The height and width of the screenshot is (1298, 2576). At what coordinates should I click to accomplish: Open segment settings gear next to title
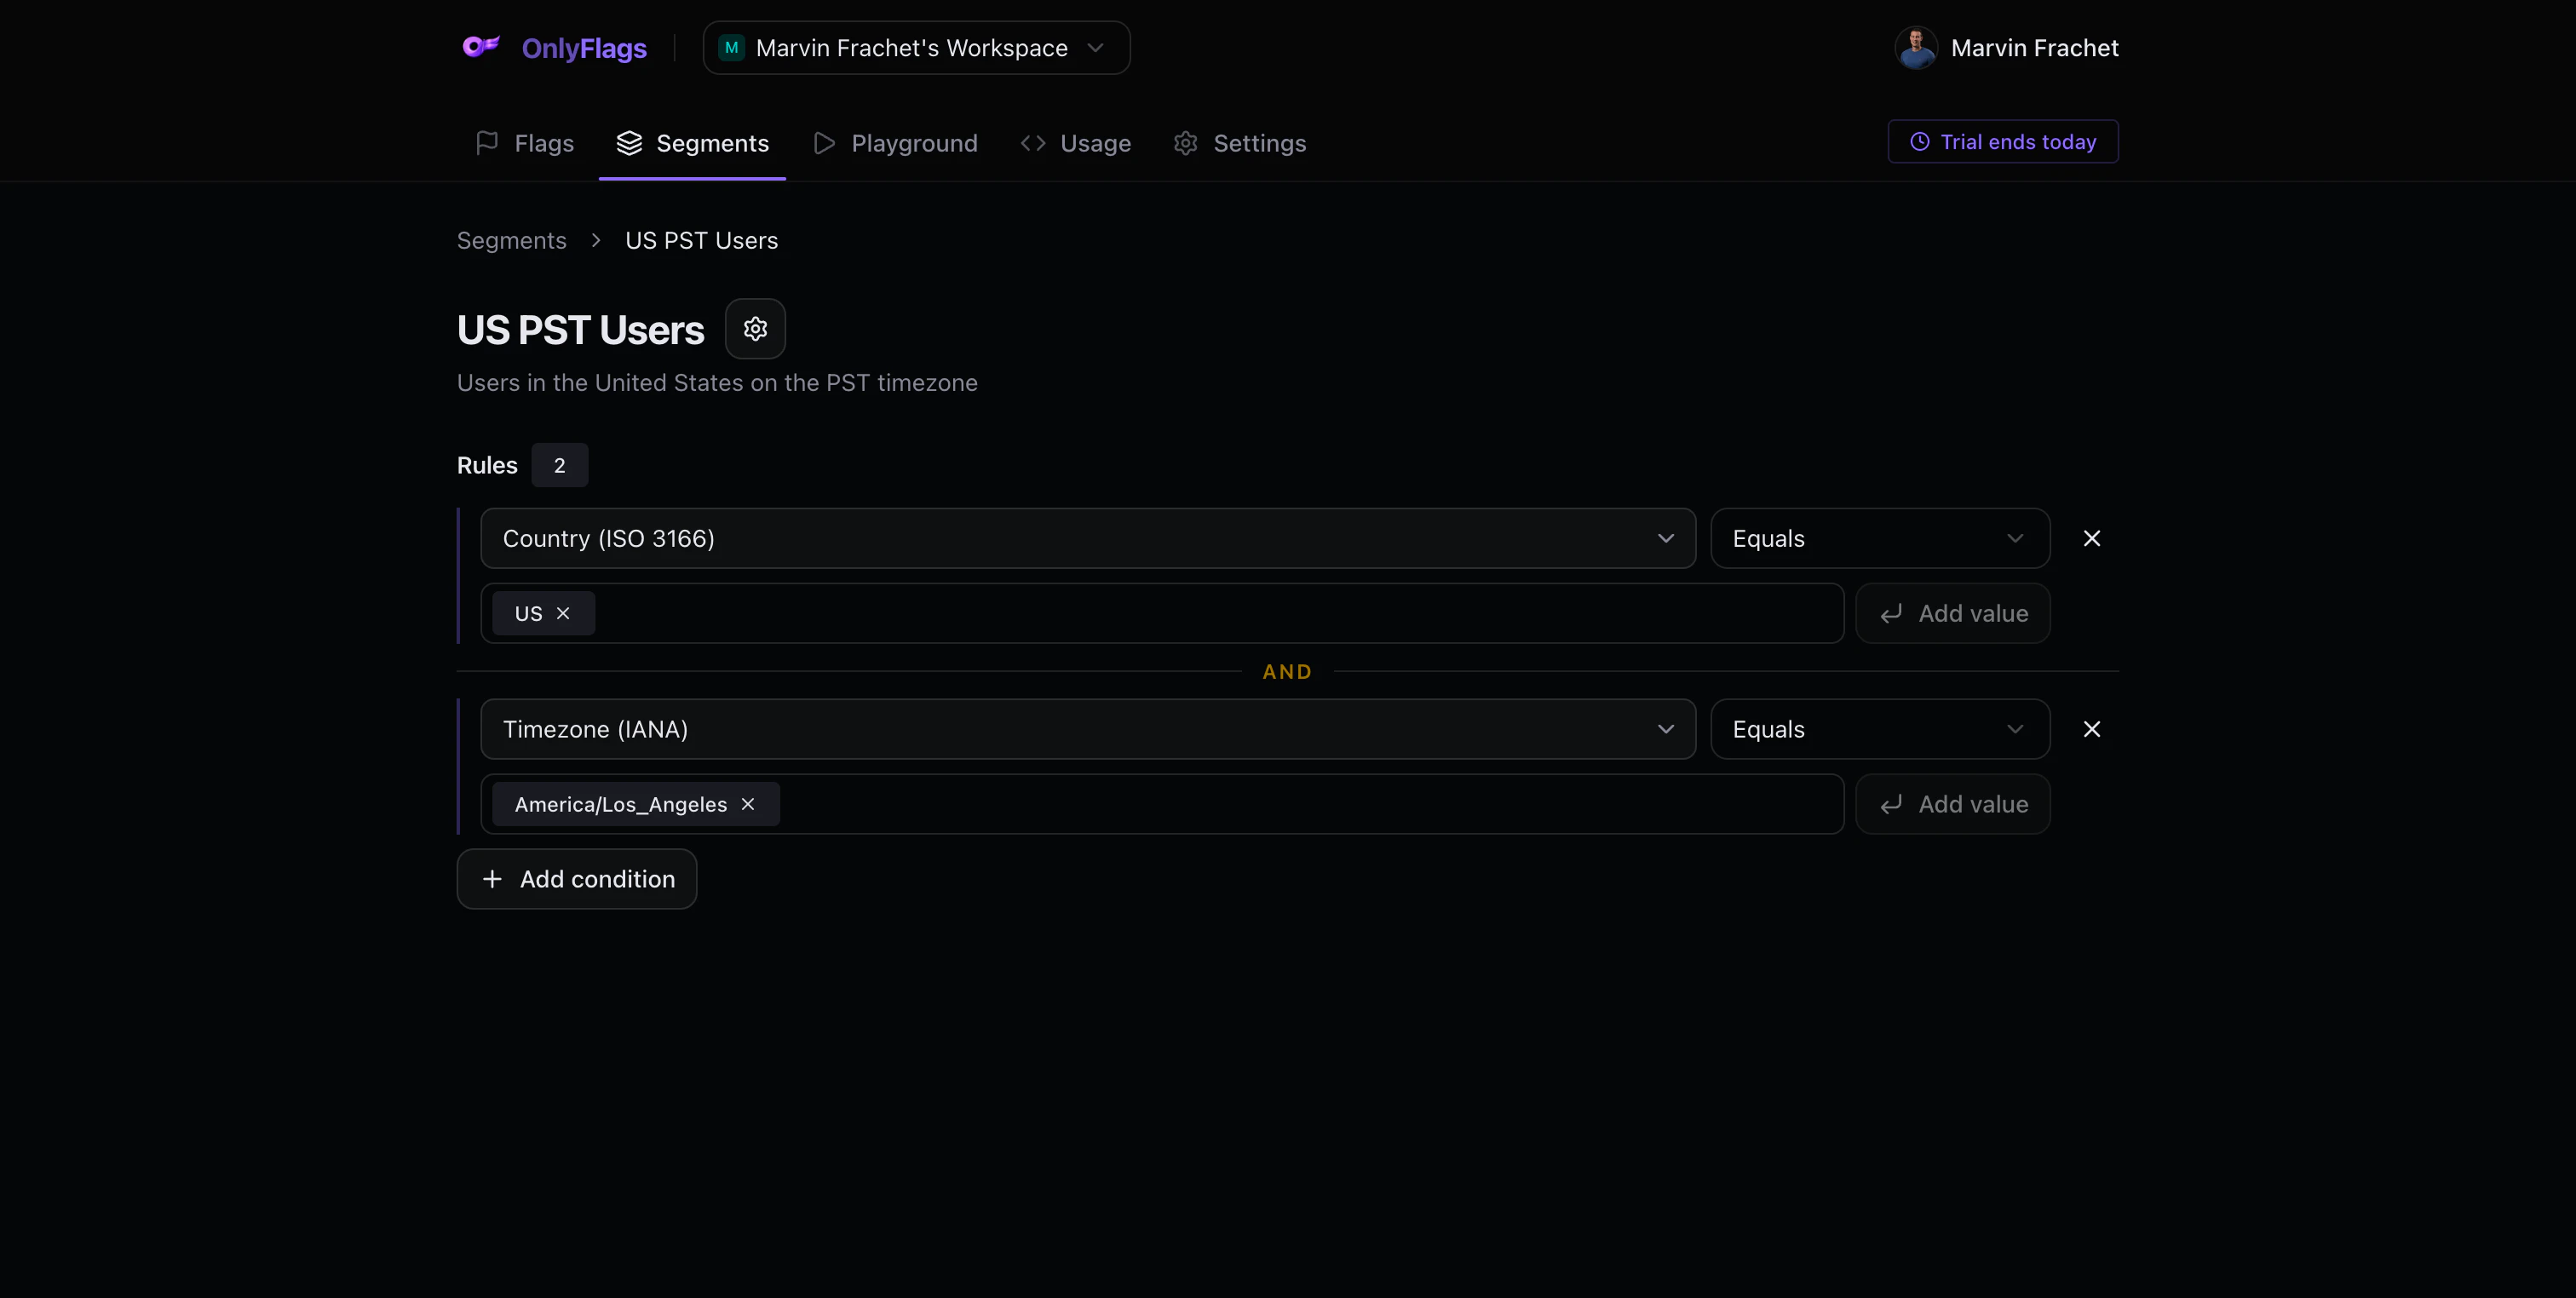(755, 329)
